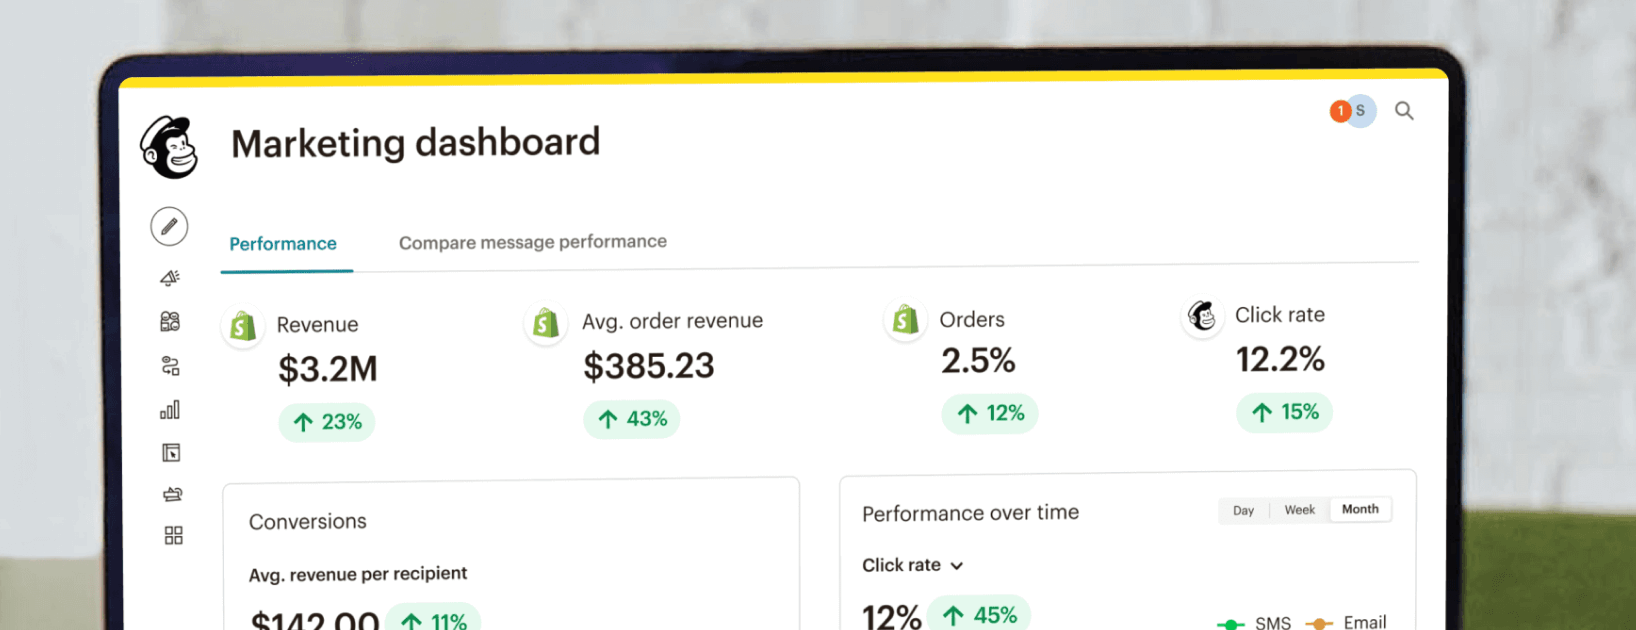Select the Performance tab
1636x630 pixels.
click(283, 244)
